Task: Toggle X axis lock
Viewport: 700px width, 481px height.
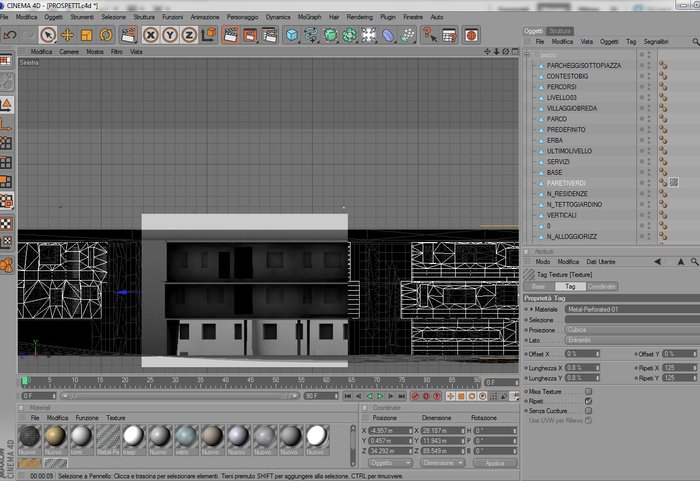Action: click(151, 35)
